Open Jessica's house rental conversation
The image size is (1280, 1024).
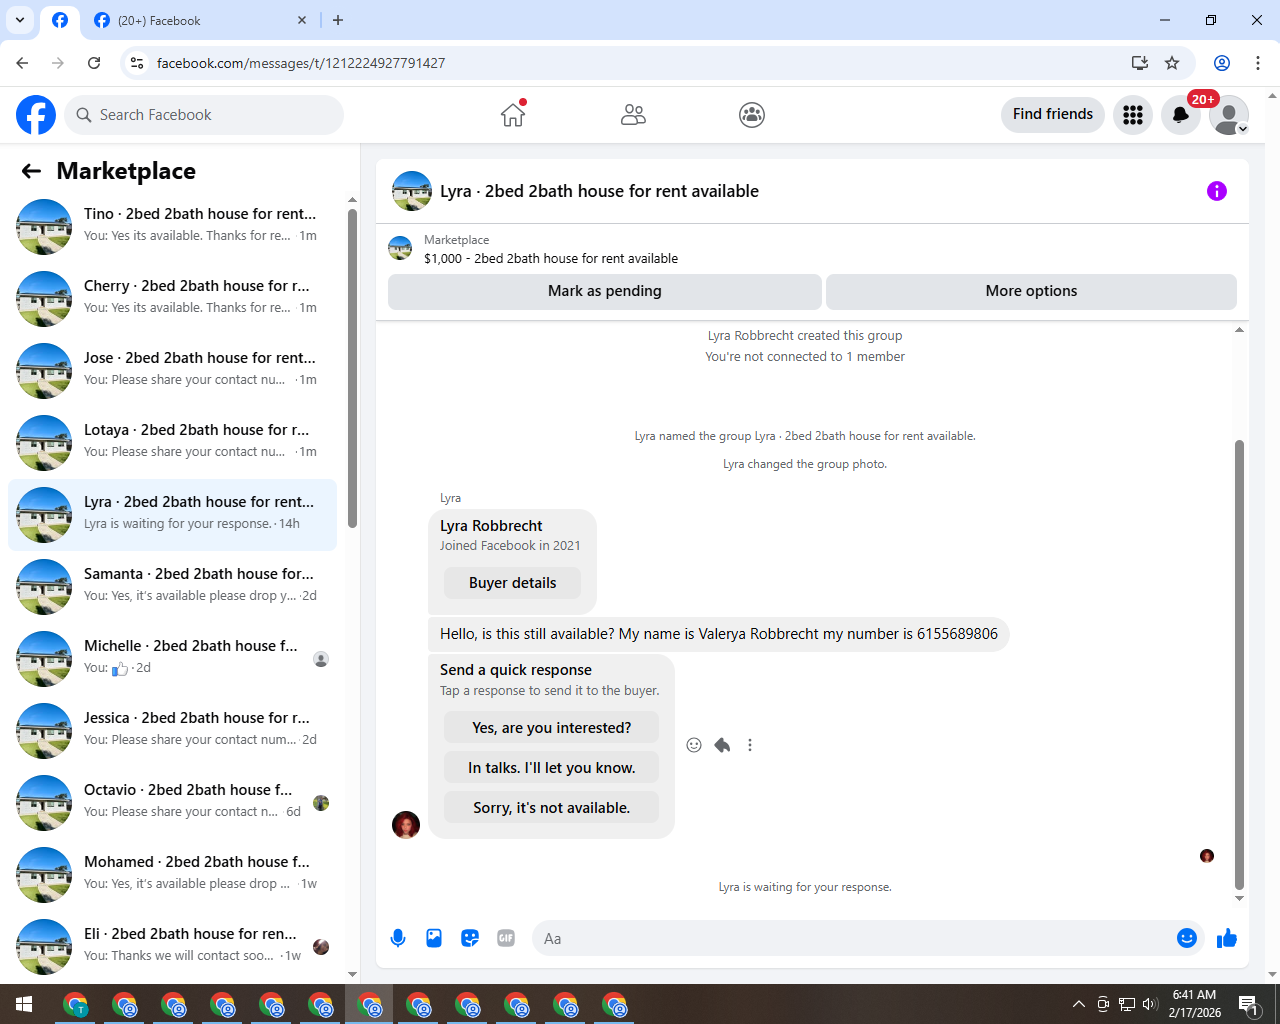click(x=172, y=731)
